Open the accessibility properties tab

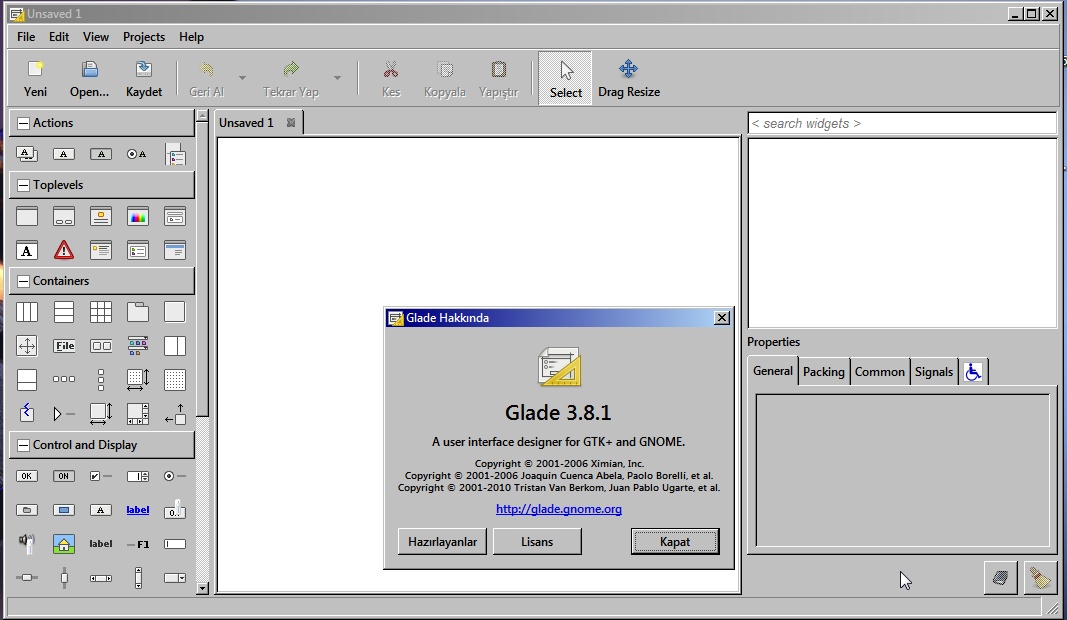coord(973,372)
